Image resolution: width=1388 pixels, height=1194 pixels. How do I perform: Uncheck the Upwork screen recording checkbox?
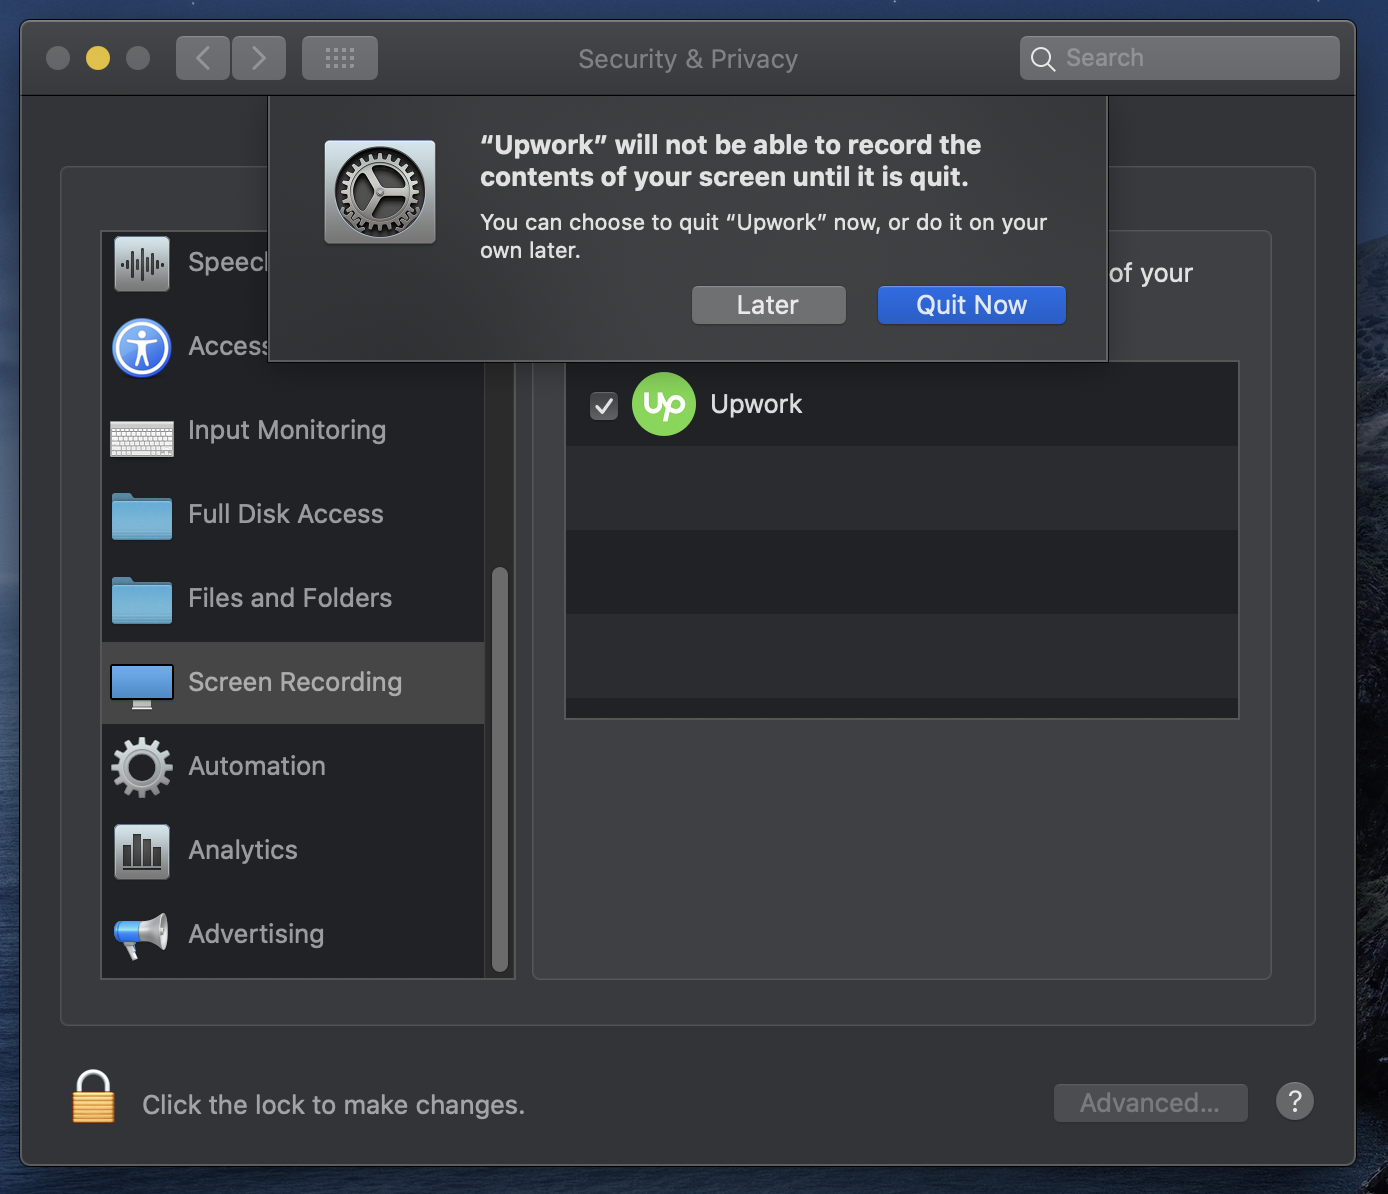604,406
